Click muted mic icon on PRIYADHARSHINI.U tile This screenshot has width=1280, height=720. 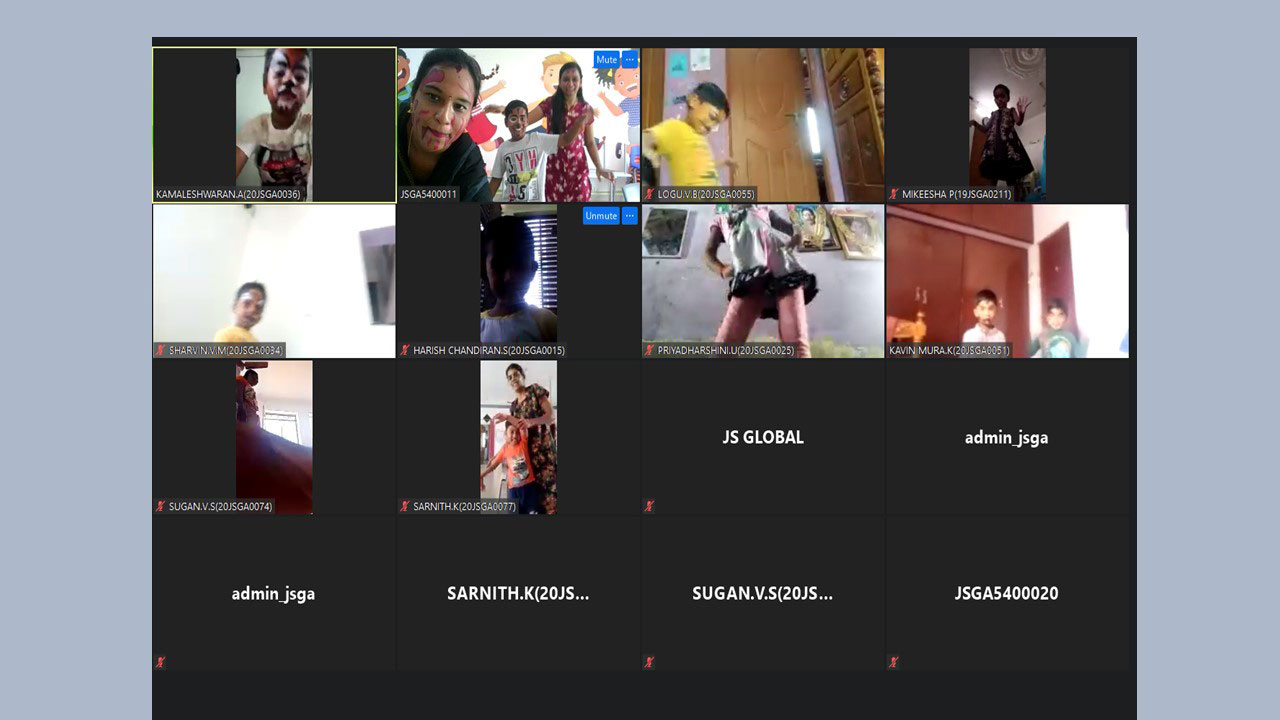pos(649,350)
